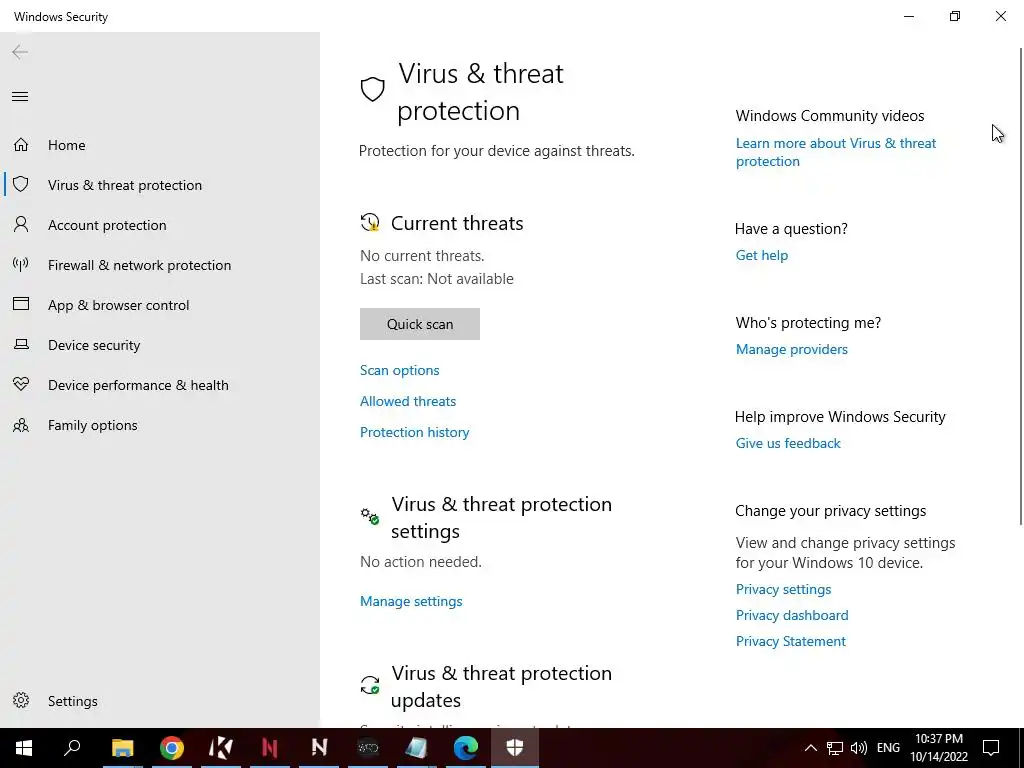Open Device security menu item
1024x768 pixels.
pyautogui.click(x=94, y=345)
